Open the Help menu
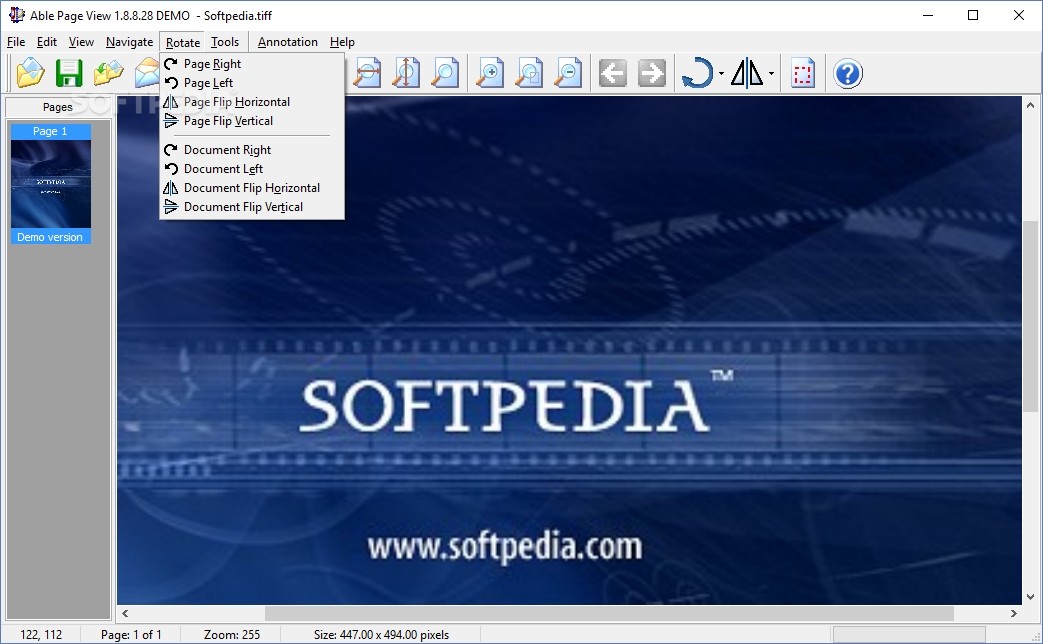Image resolution: width=1043 pixels, height=644 pixels. tap(342, 42)
